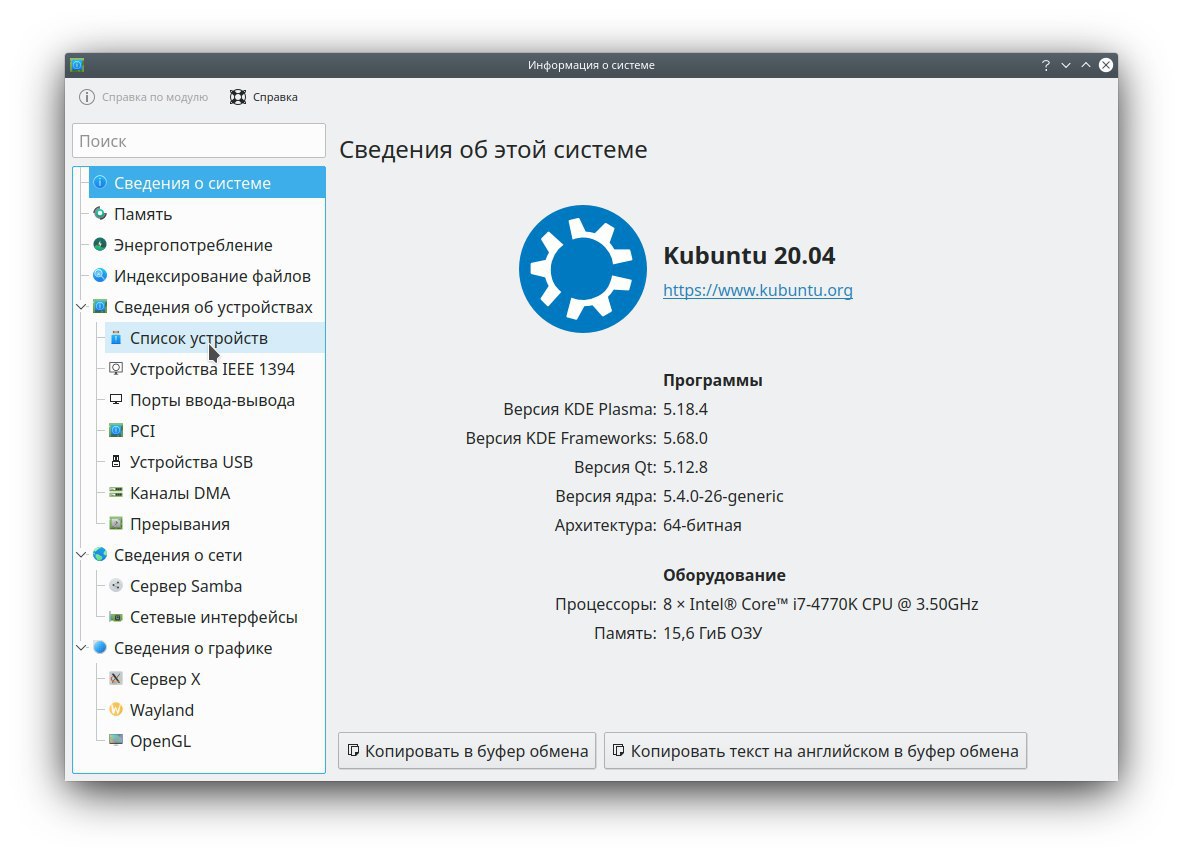Viewport: 1183px width, 858px height.
Task: Click the Сервер X icon
Action: [x=115, y=678]
